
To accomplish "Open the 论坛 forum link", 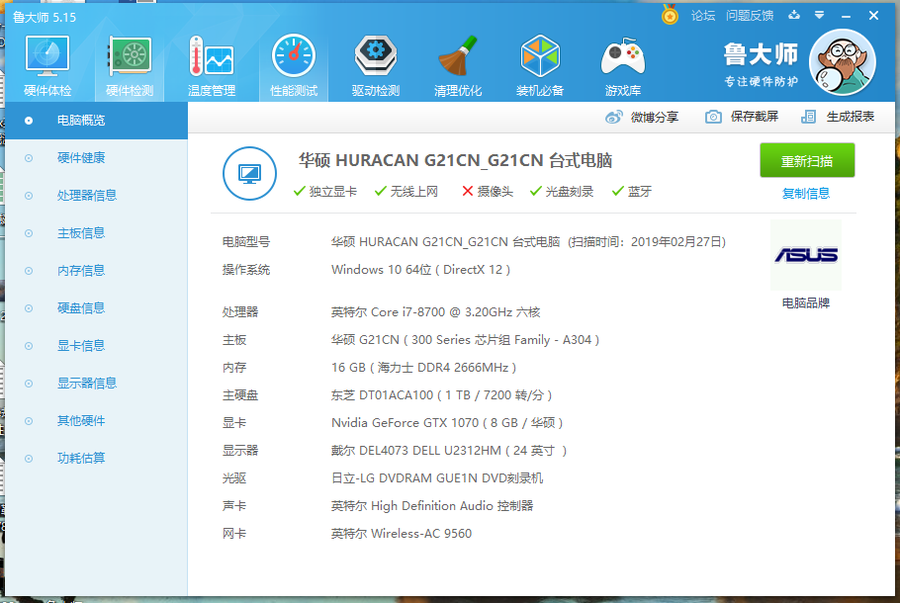I will point(703,15).
